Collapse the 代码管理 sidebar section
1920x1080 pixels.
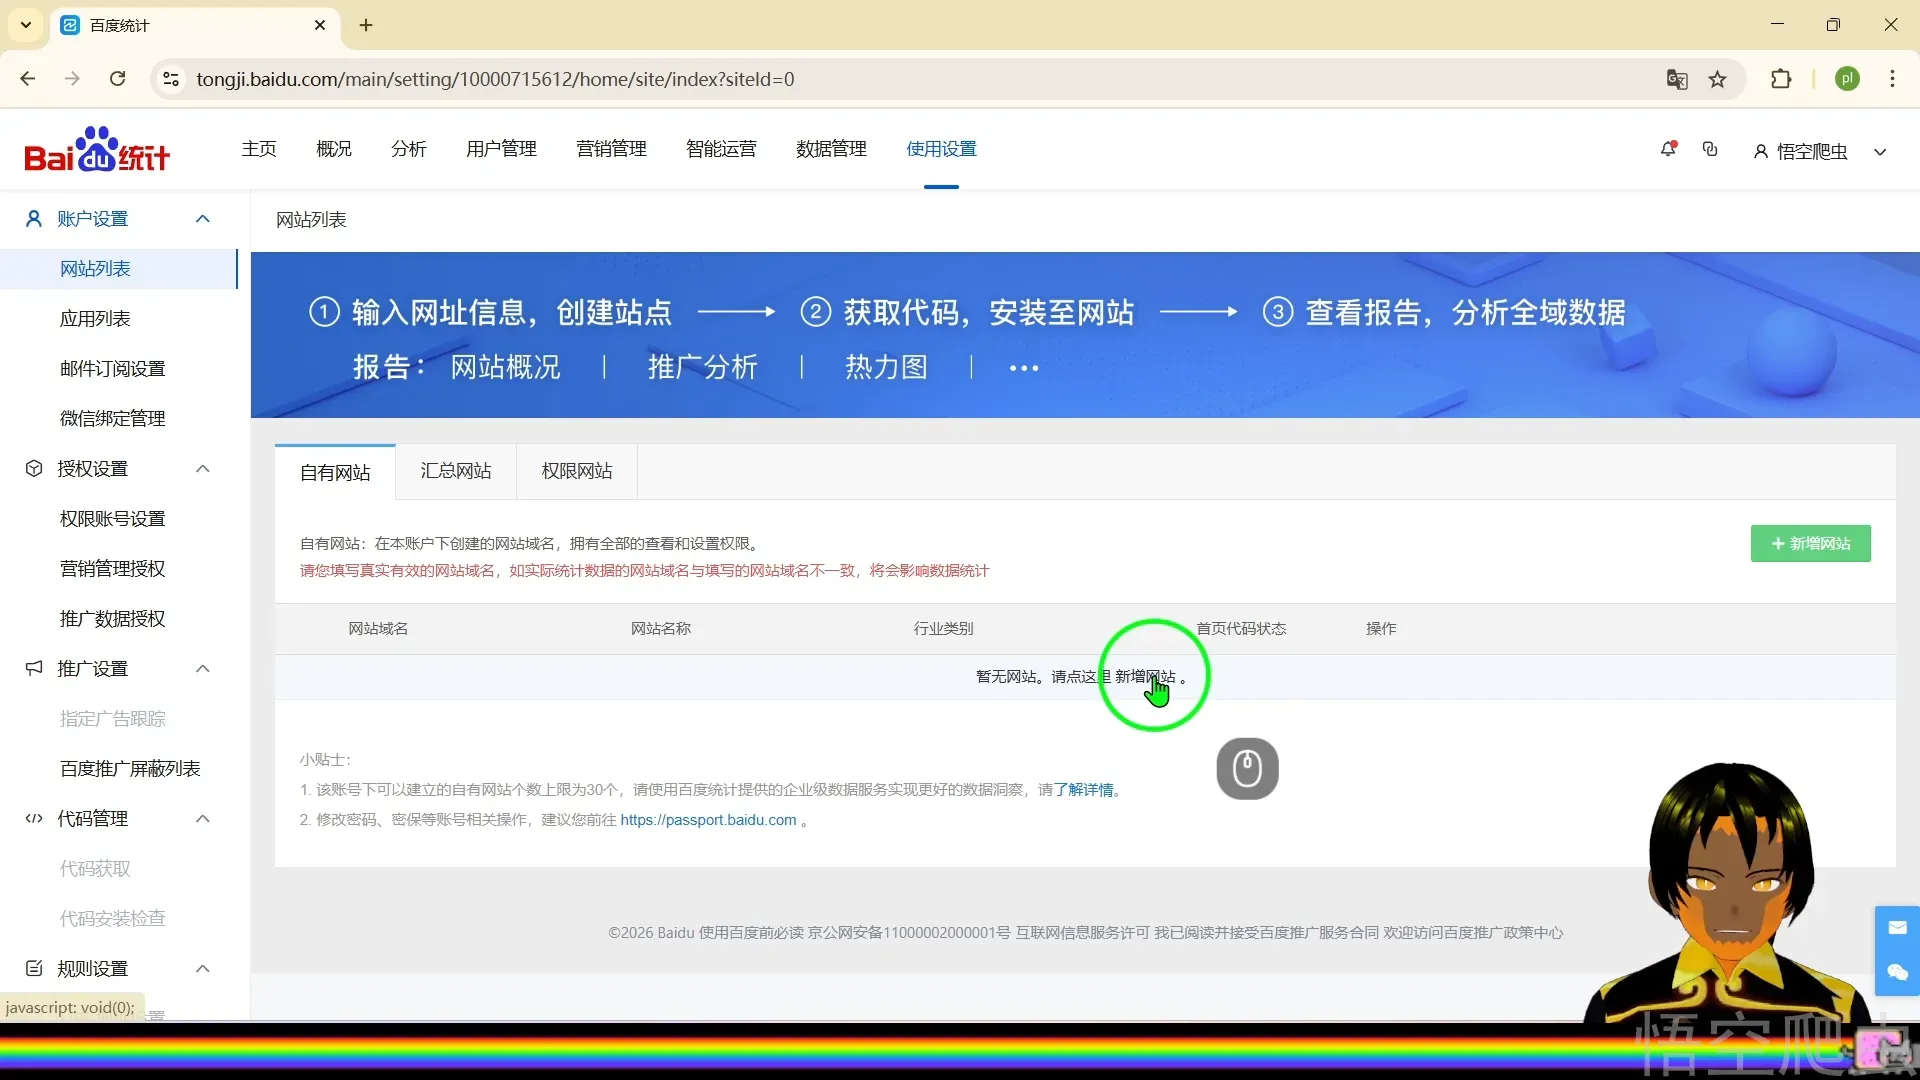click(203, 819)
